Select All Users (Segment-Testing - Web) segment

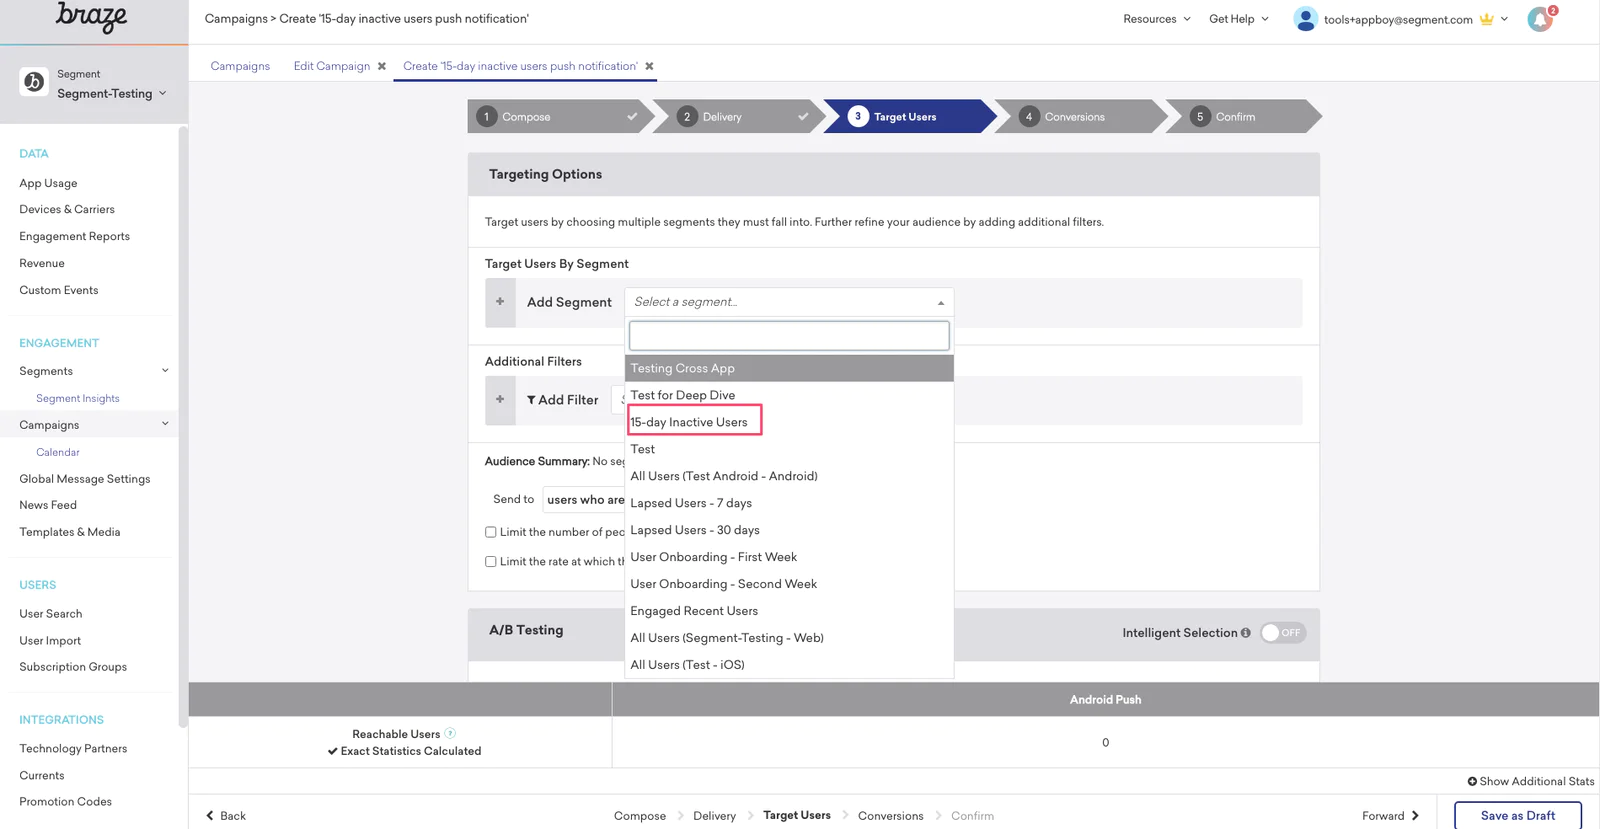tap(789, 638)
